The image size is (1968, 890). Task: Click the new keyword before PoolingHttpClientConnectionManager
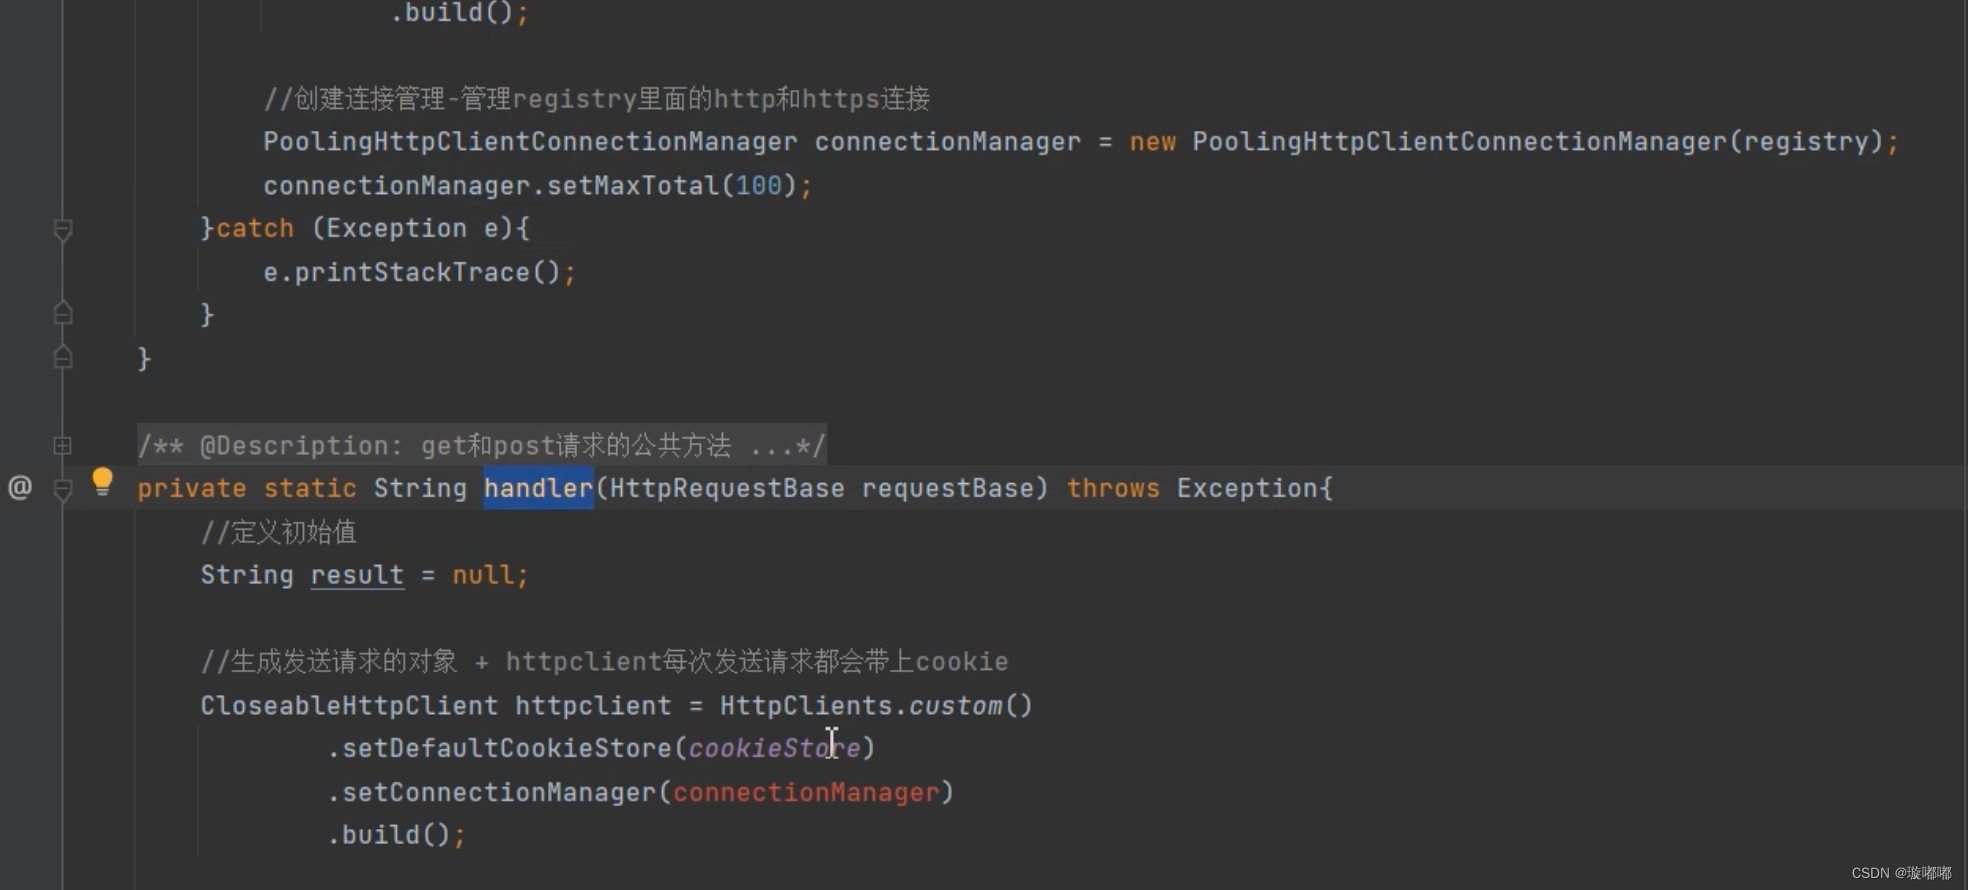(1153, 142)
